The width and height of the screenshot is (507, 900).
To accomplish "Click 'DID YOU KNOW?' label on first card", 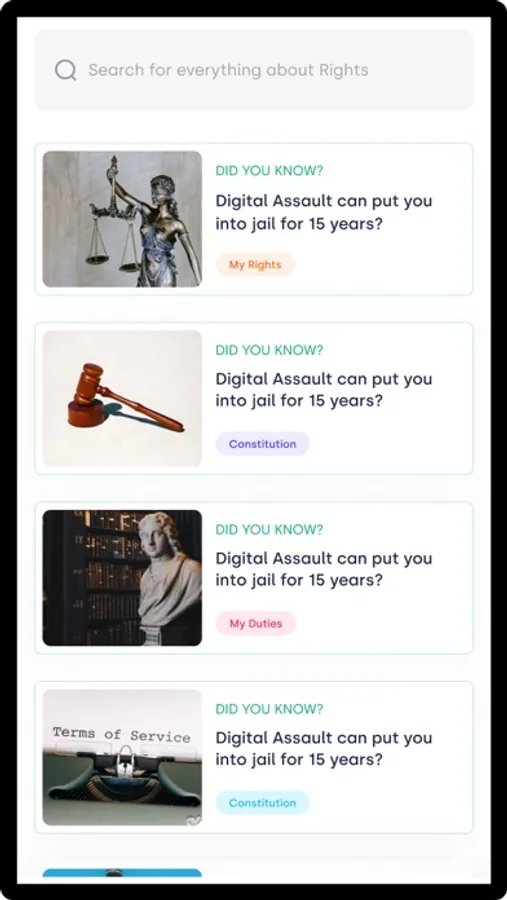I will tap(269, 170).
